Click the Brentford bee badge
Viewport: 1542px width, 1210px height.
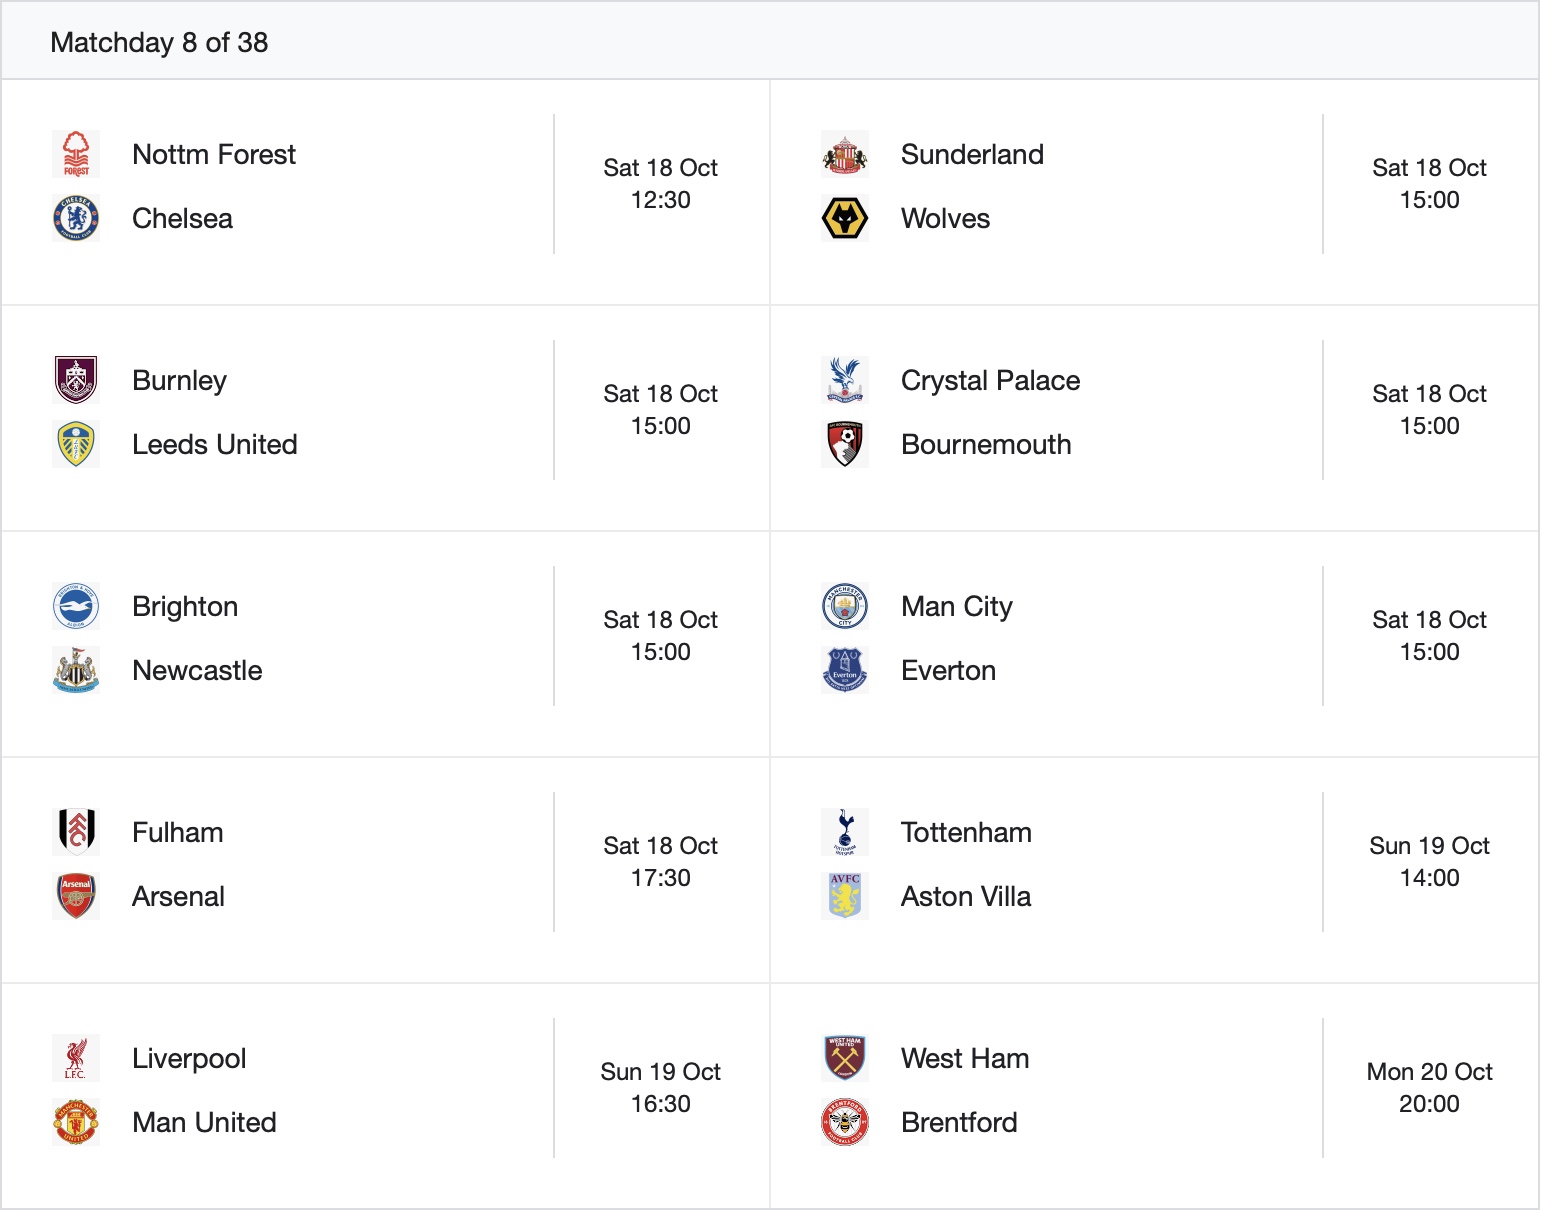845,1122
